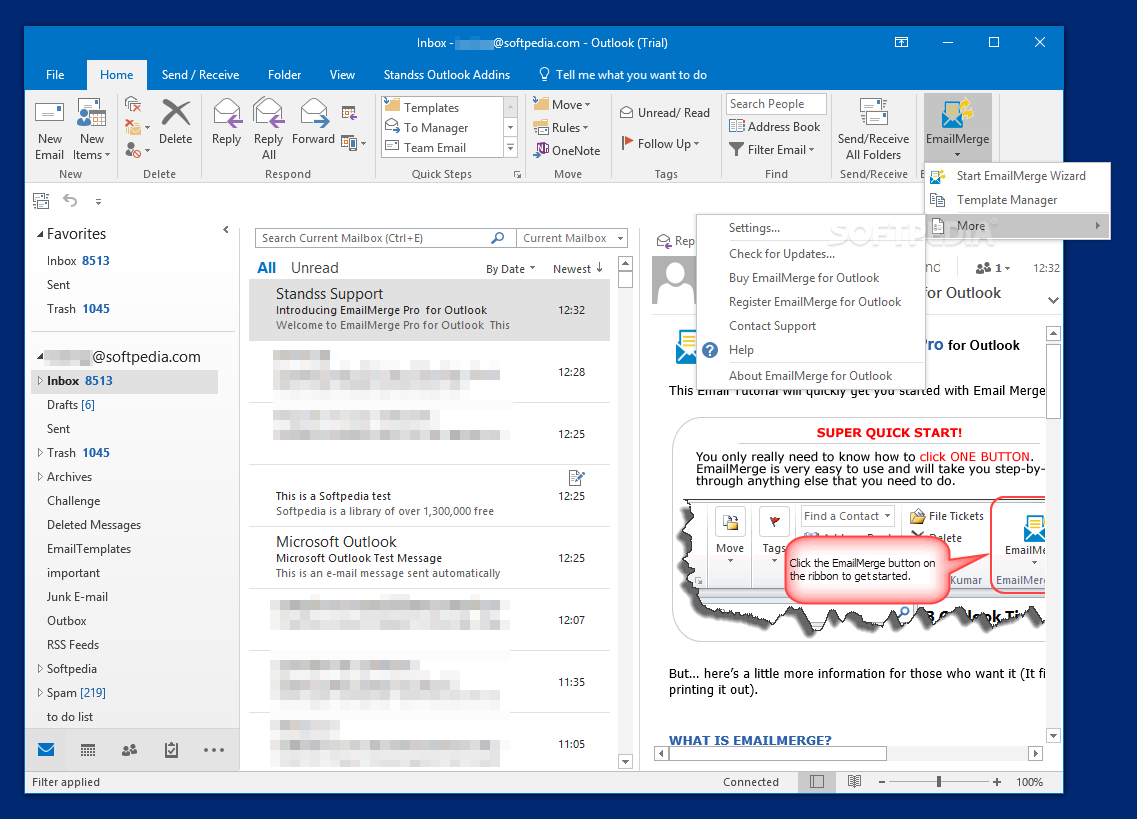This screenshot has height=819, width=1137.
Task: Select Register EmailMerge for Outlook
Action: 810,302
